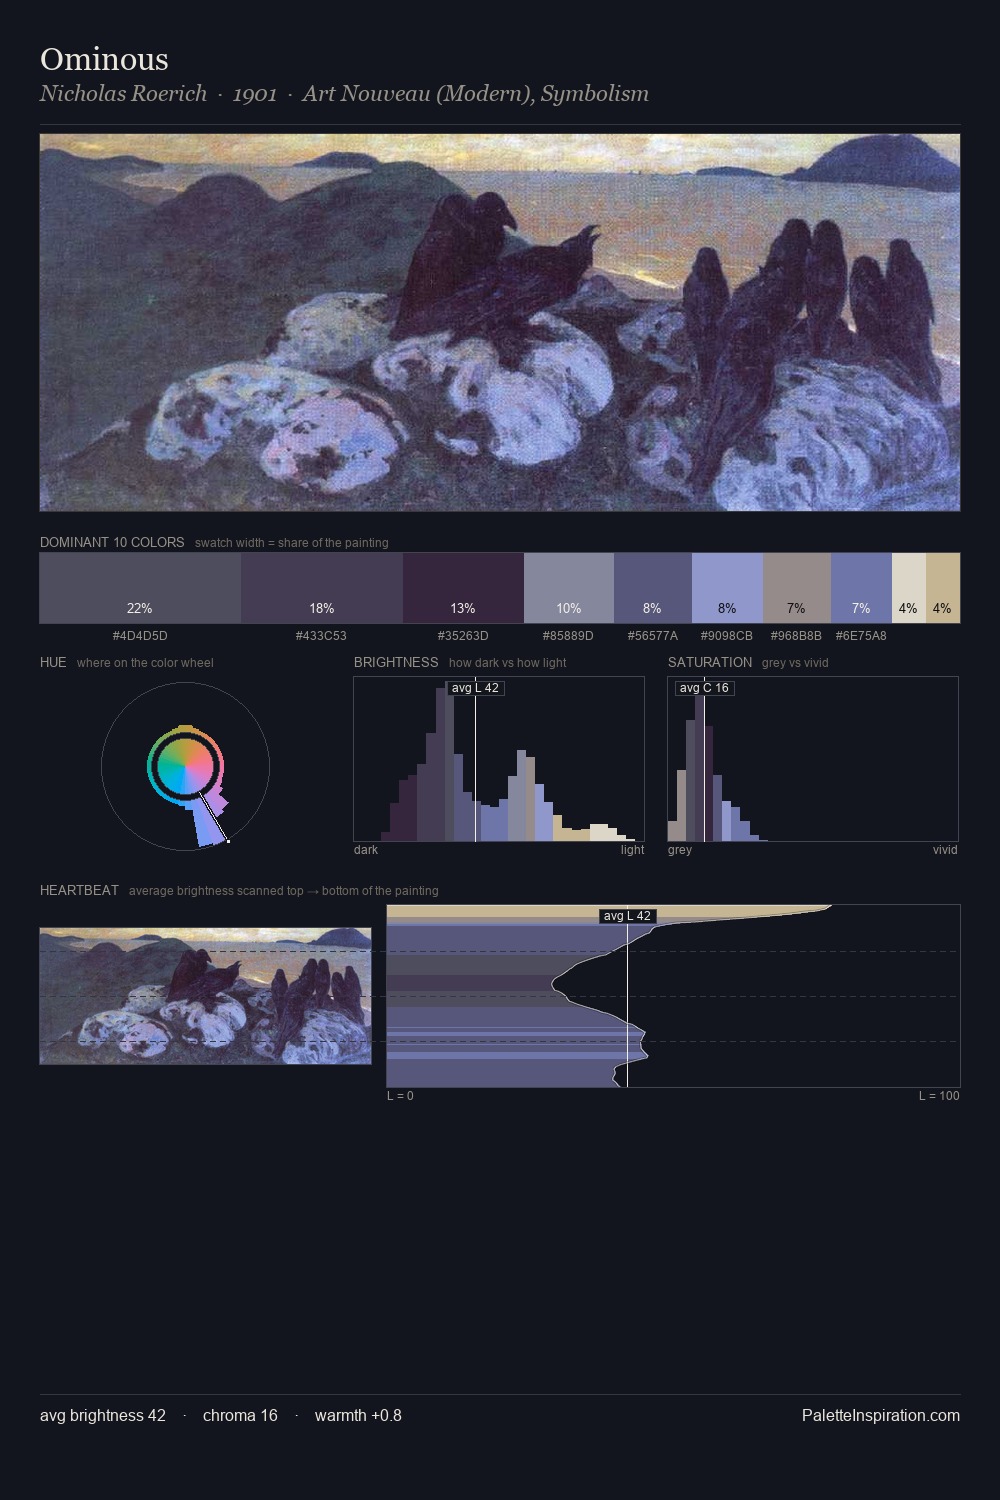This screenshot has height=1500, width=1000.
Task: Click the saturation histogram chart
Action: click(813, 759)
